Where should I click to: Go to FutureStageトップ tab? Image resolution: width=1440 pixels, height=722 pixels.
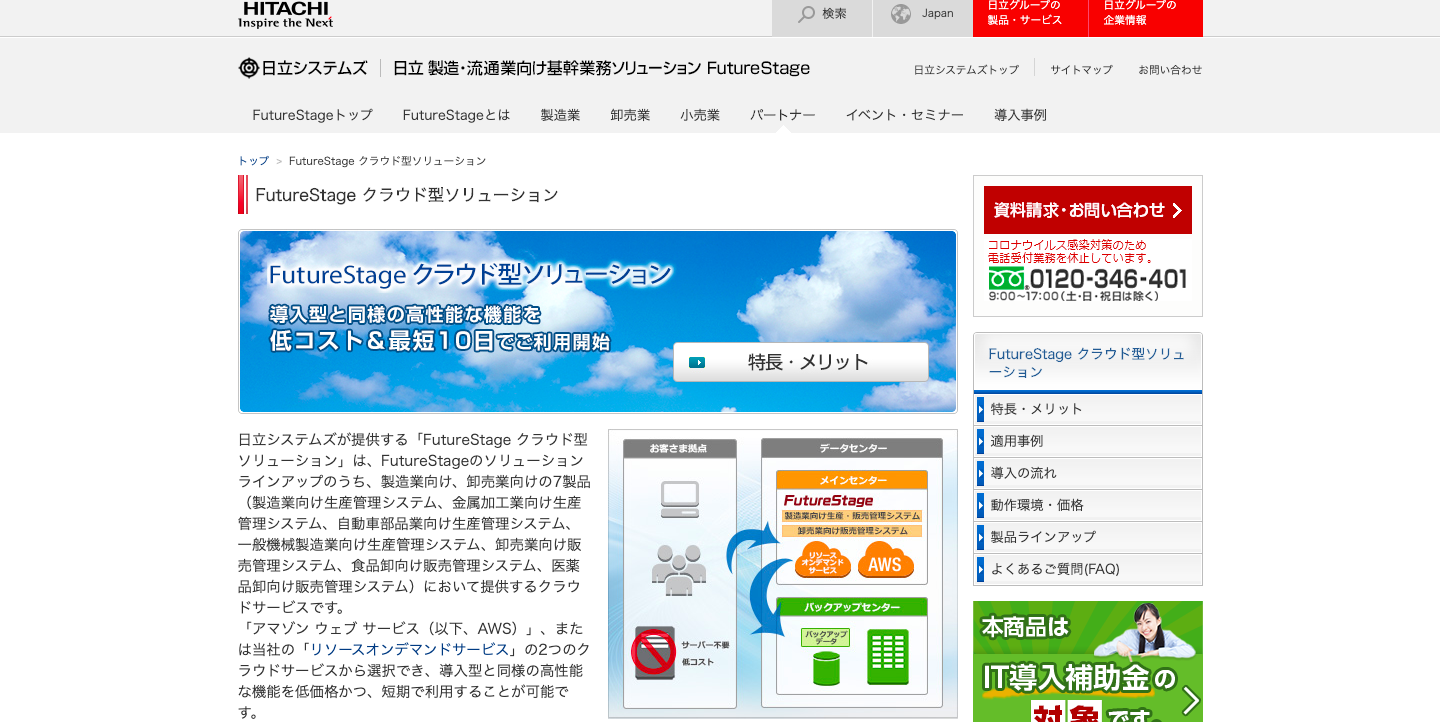click(x=312, y=115)
